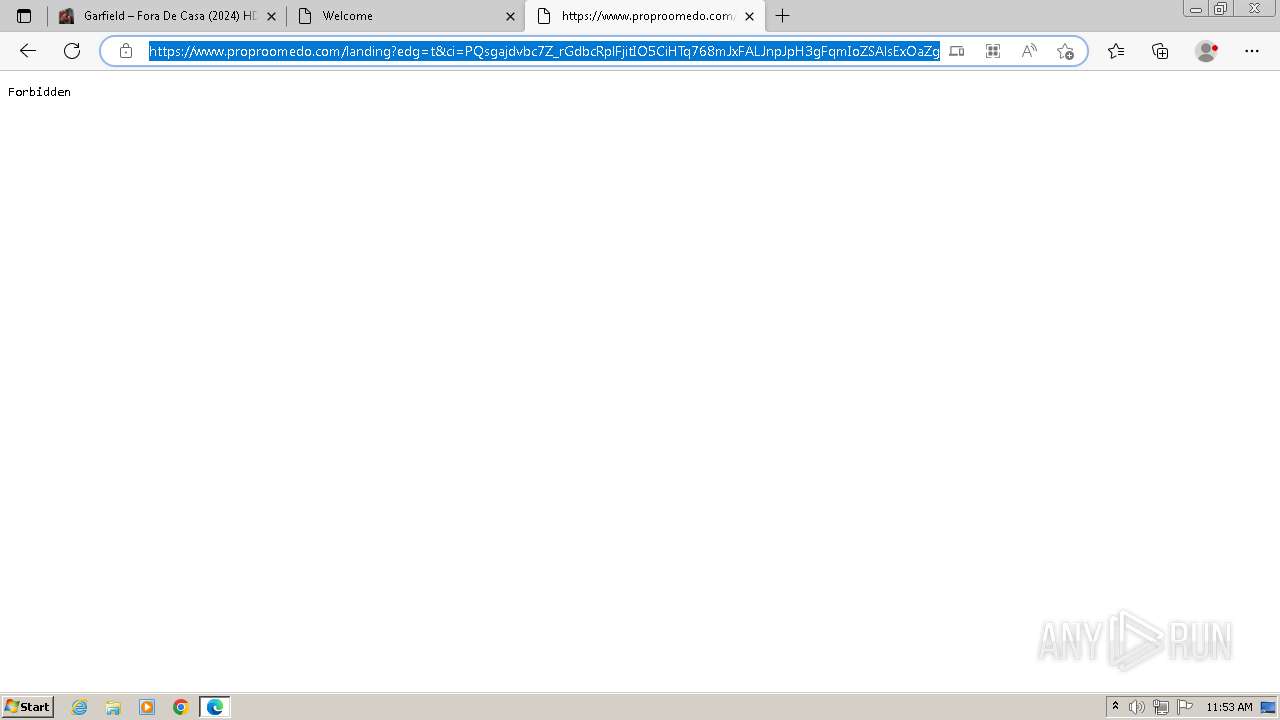
Task: Click the address bar URL field
Action: (544, 51)
